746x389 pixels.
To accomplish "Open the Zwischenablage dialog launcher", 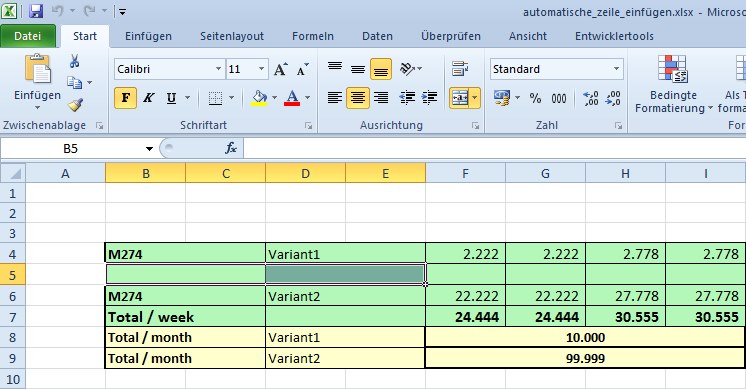I will 99,126.
